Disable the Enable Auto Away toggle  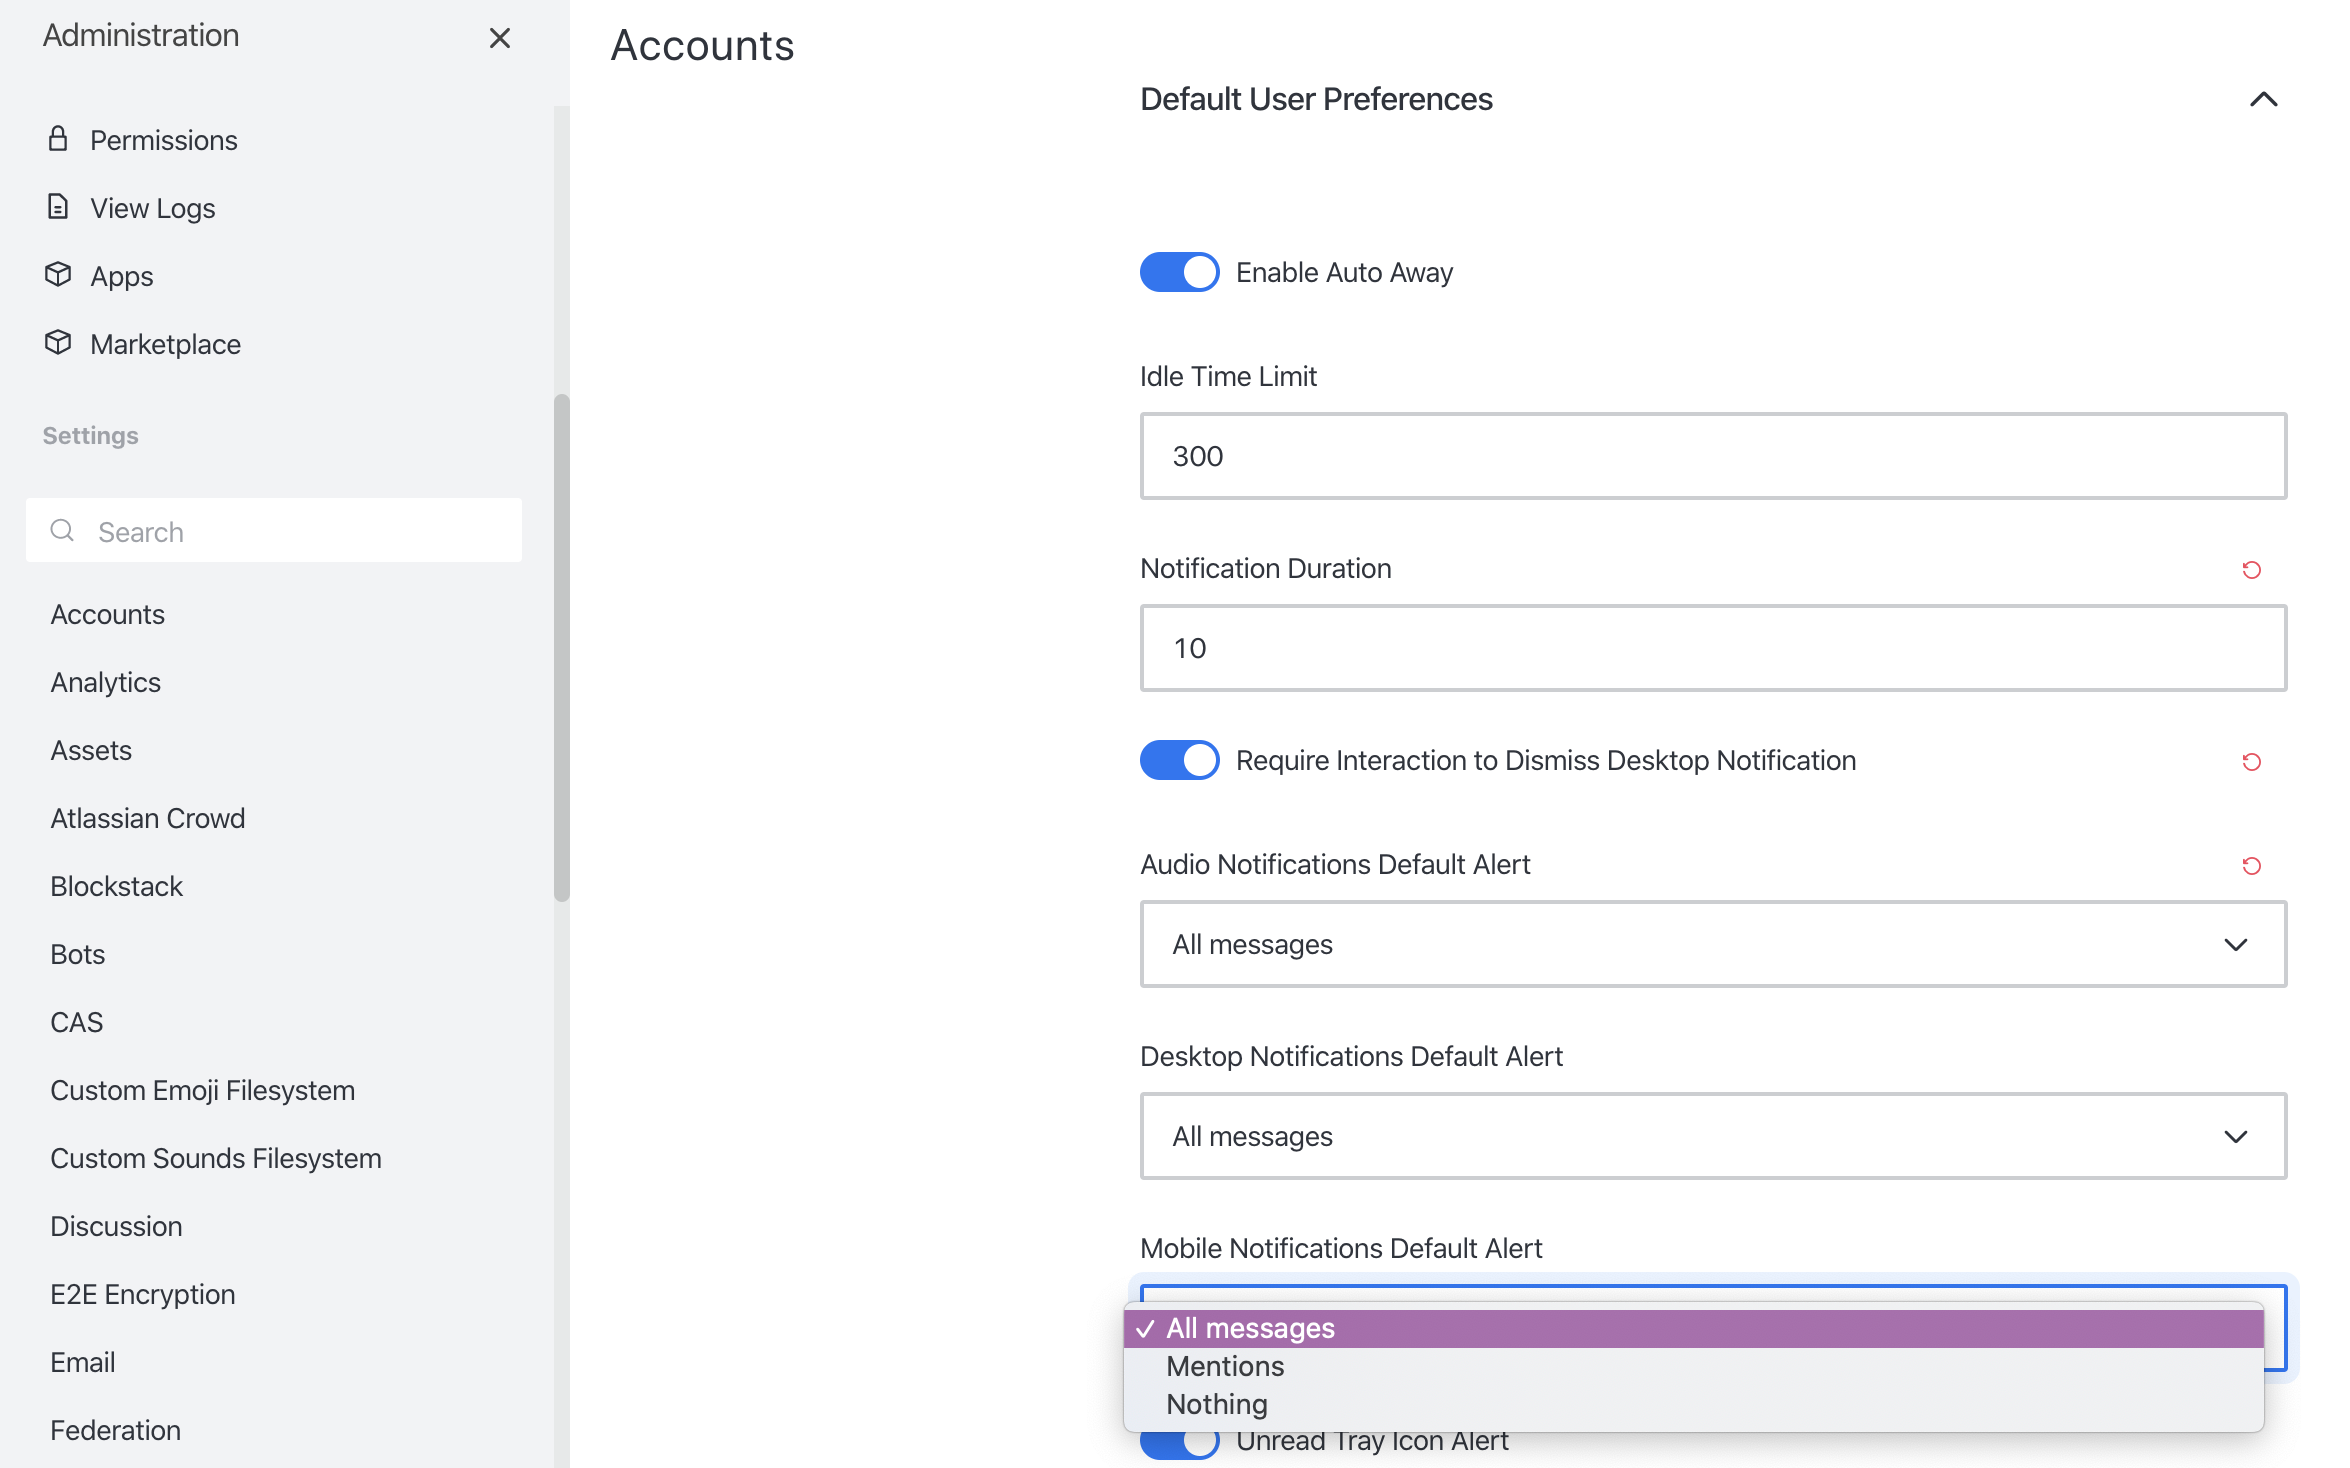(x=1179, y=272)
